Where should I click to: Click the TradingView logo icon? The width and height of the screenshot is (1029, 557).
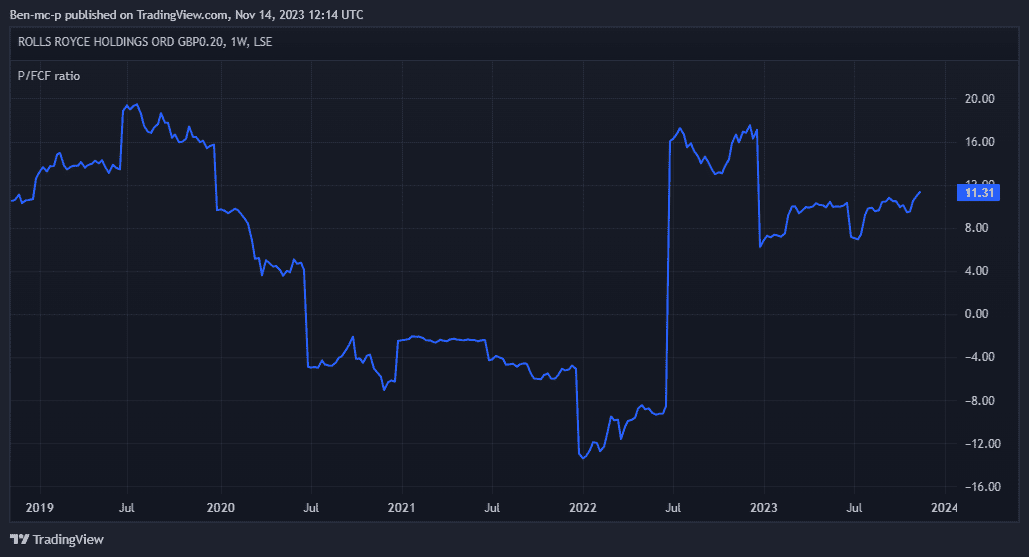click(19, 539)
